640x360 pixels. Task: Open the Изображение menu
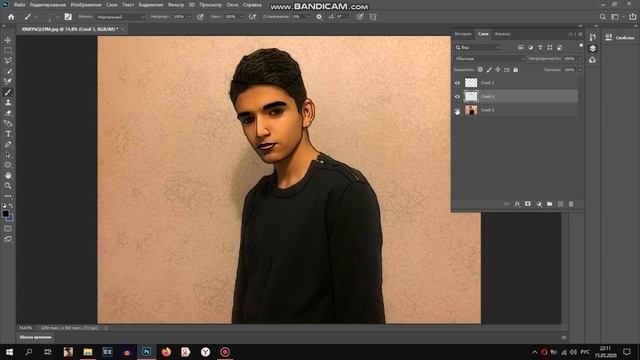point(86,5)
